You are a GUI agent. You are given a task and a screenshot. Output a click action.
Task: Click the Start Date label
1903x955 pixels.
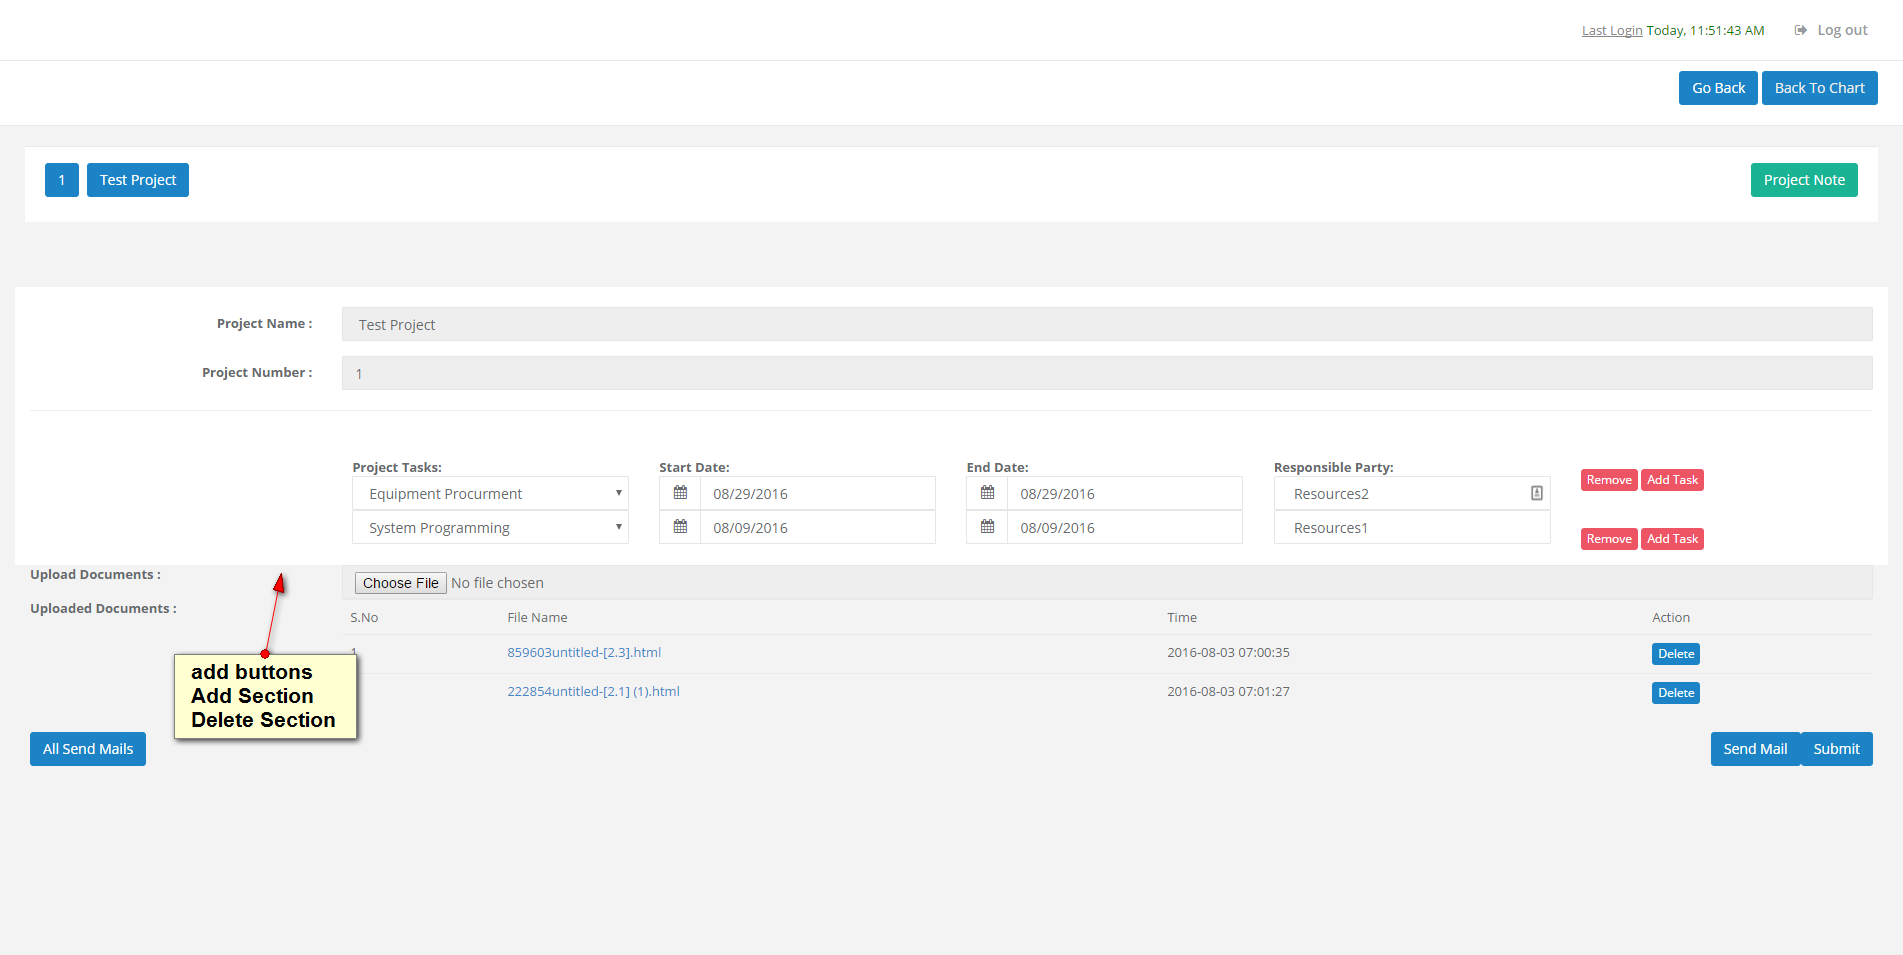(694, 467)
